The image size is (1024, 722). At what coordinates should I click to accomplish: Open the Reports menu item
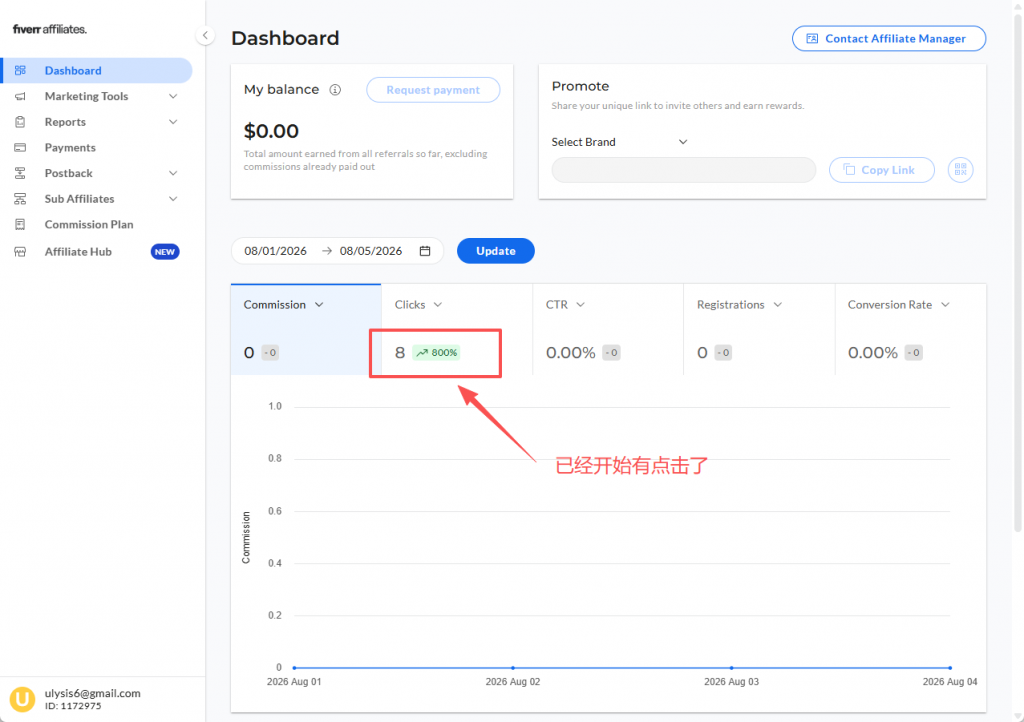tap(97, 122)
